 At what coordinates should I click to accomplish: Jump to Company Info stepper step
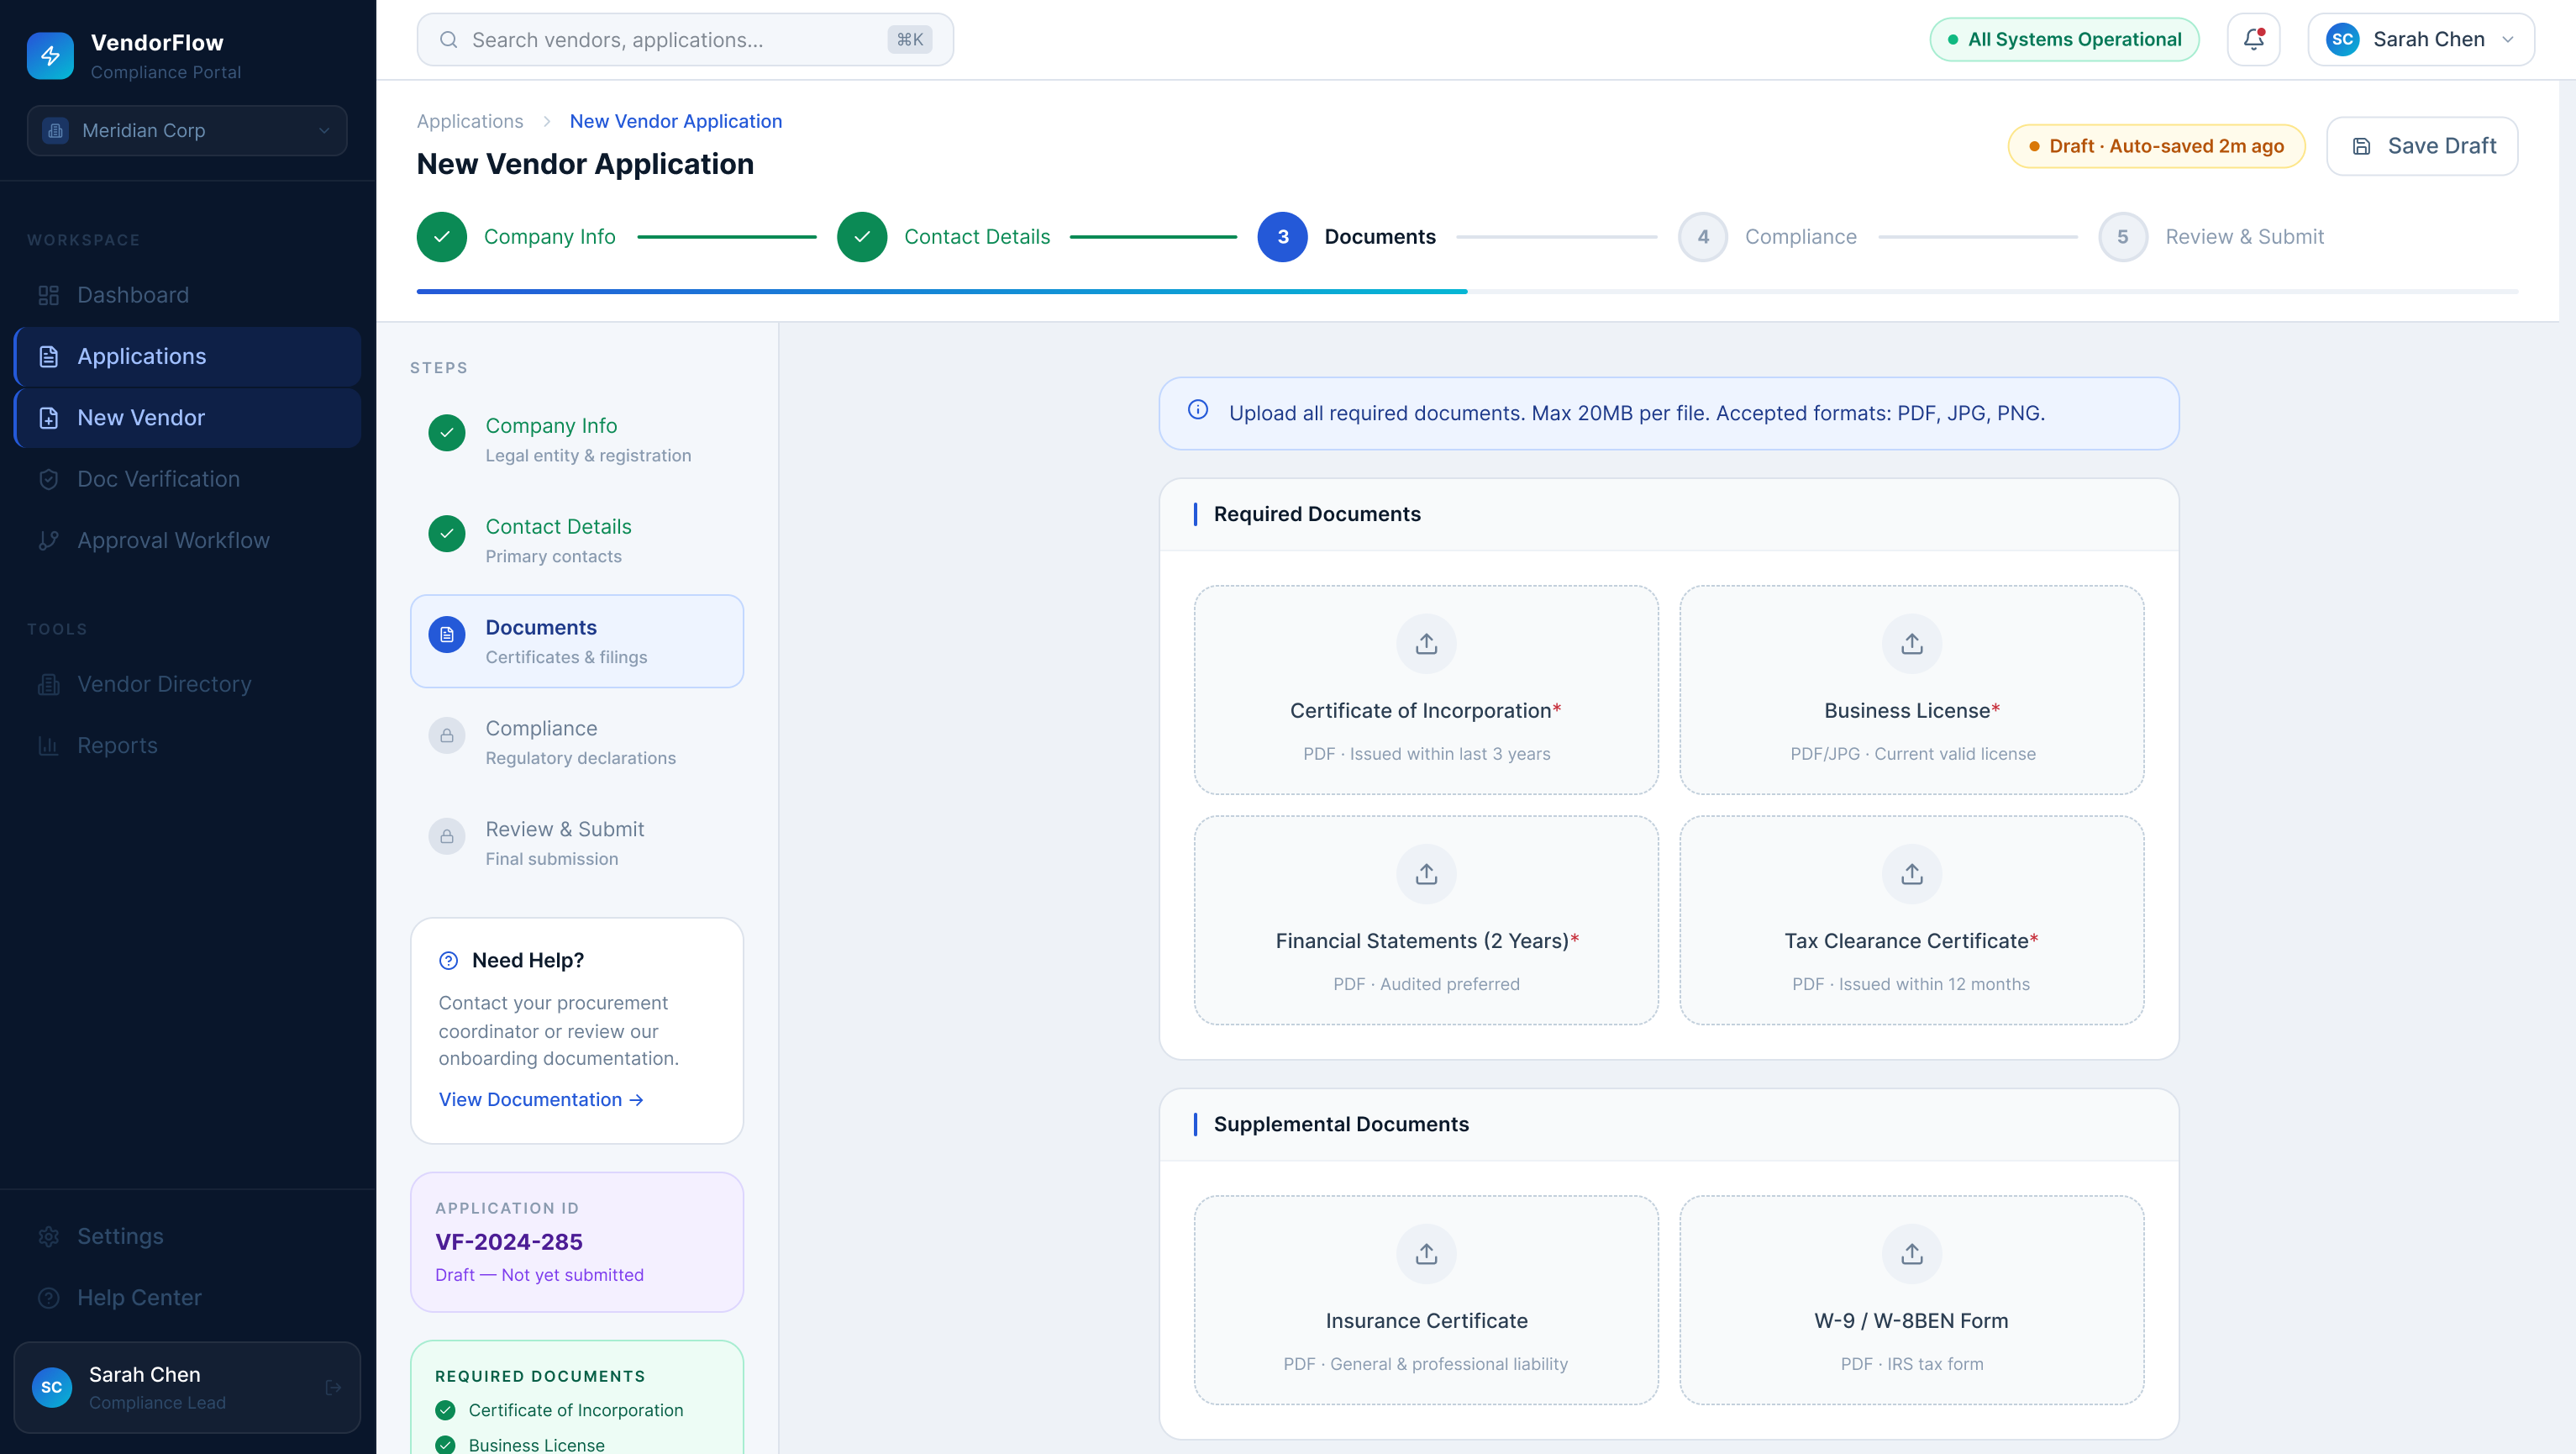516,237
